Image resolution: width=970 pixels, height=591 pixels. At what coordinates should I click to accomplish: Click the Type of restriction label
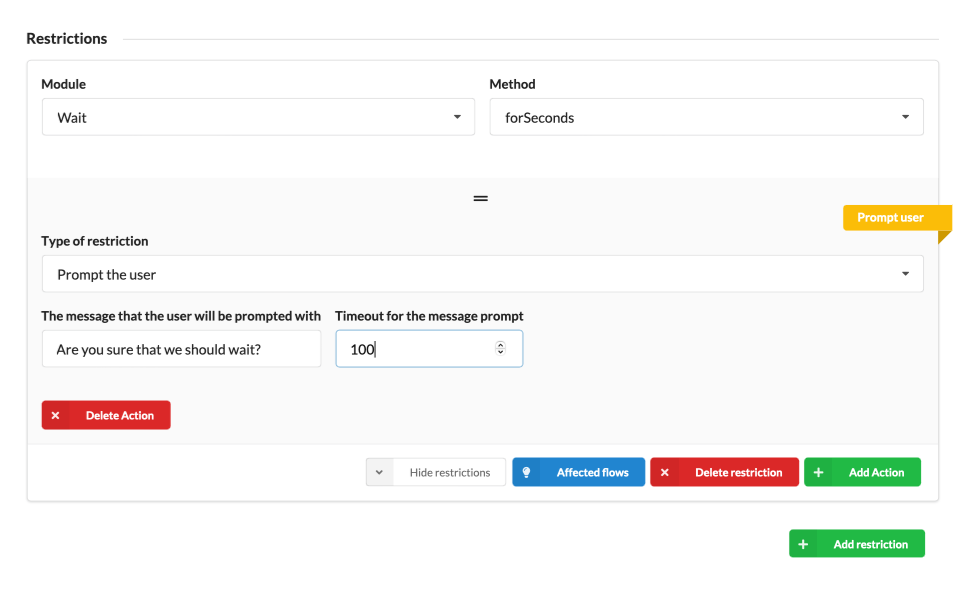(95, 241)
